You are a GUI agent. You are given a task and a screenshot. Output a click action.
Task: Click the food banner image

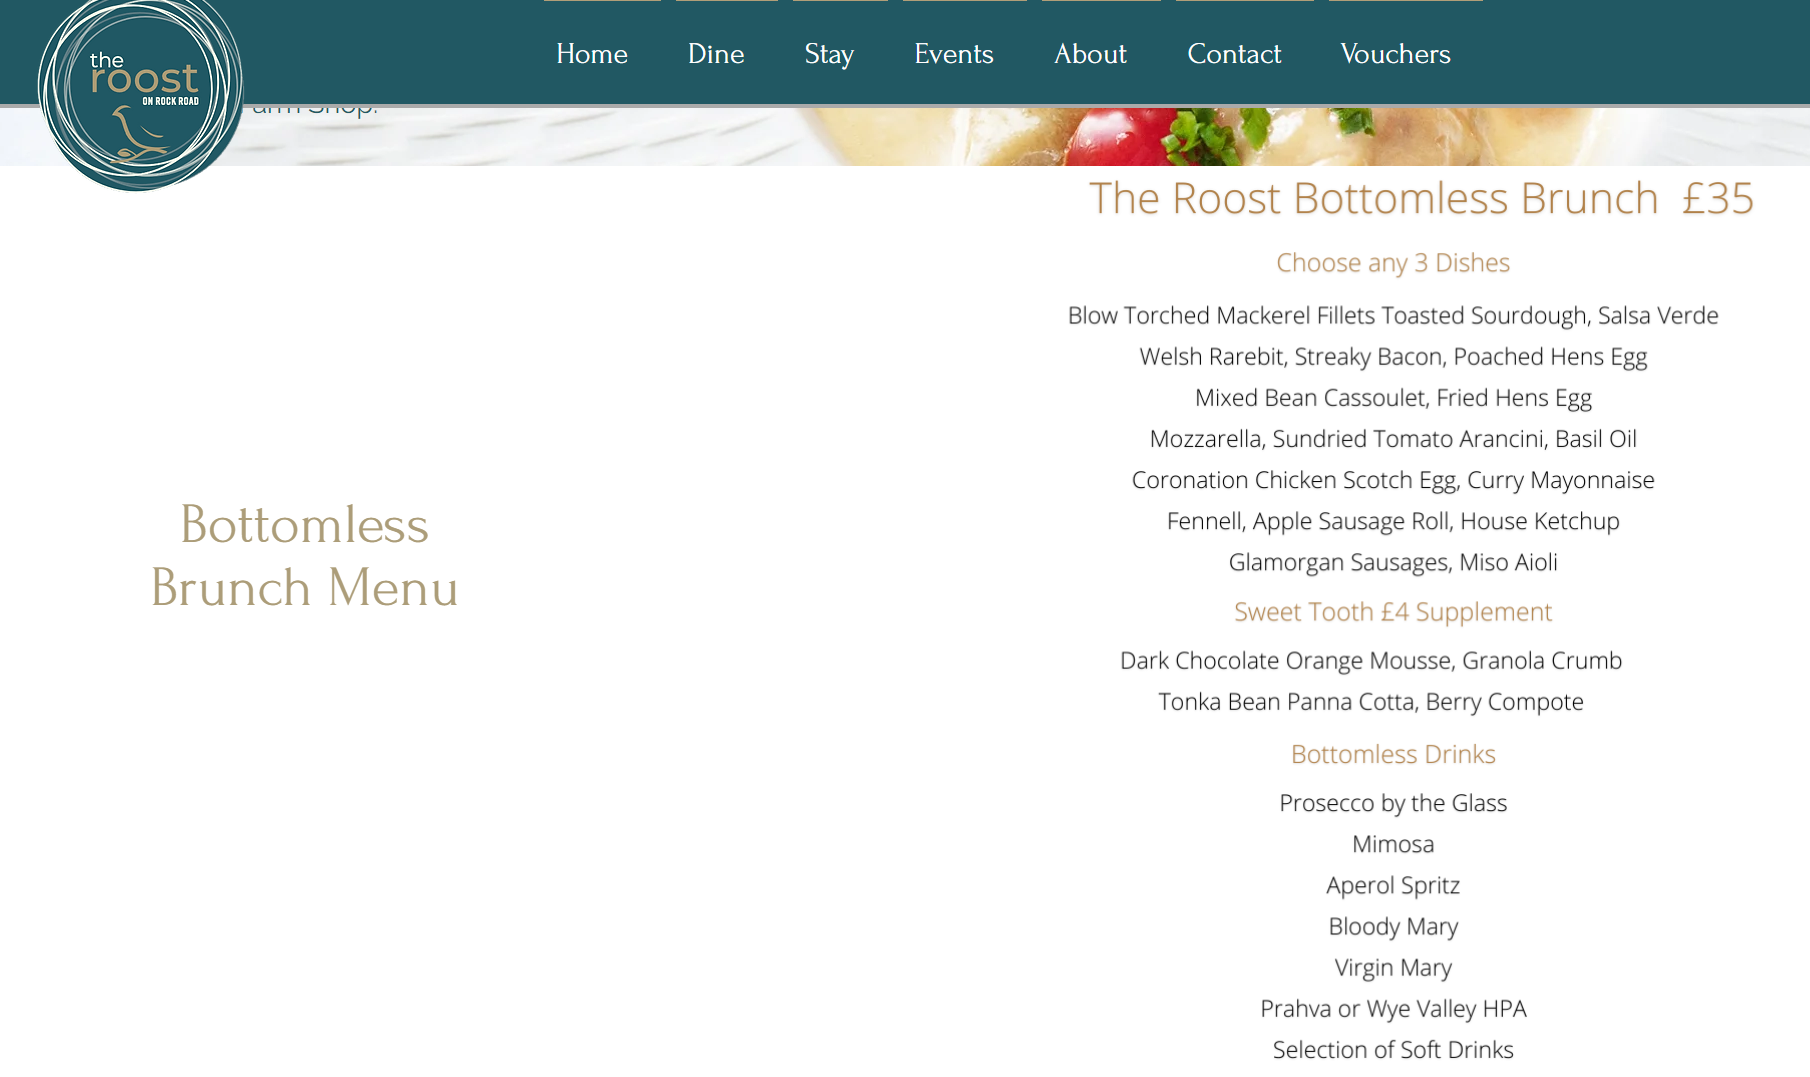pos(1100,137)
